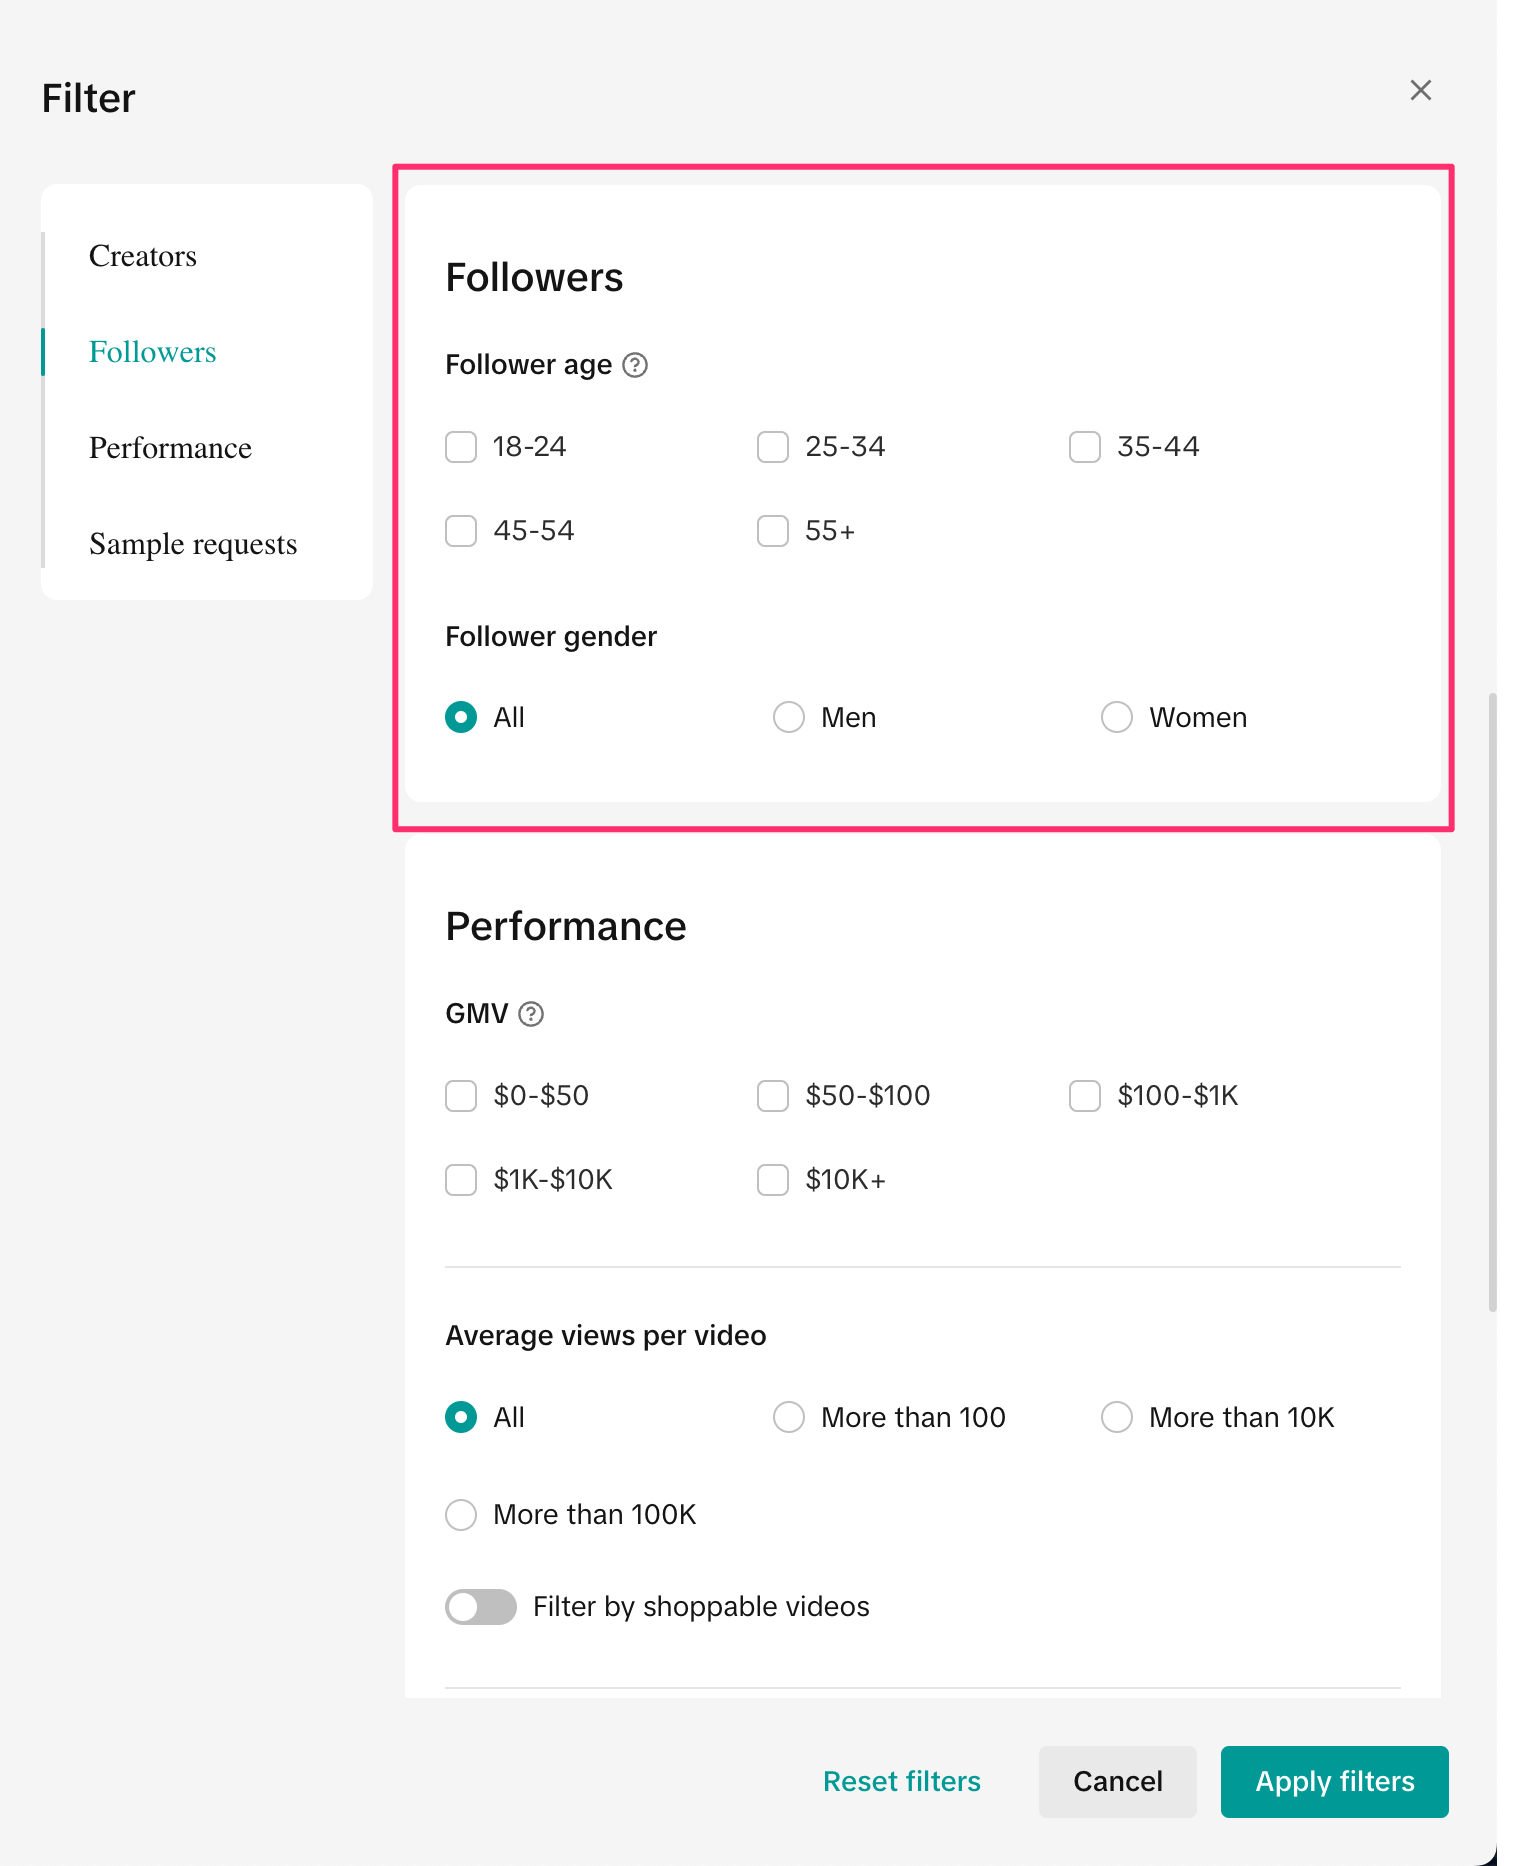The image size is (1538, 1866).
Task: Toggle Filter by shoppable videos switch
Action: [x=481, y=1607]
